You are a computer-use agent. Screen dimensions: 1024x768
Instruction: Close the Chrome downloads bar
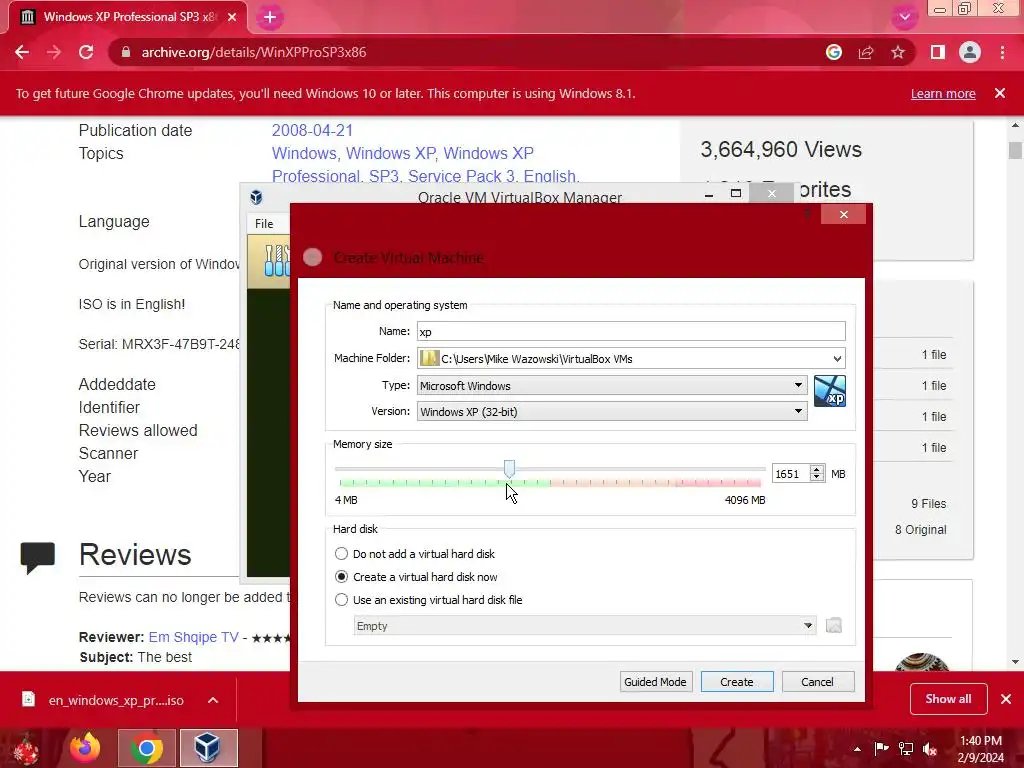pos(1006,699)
